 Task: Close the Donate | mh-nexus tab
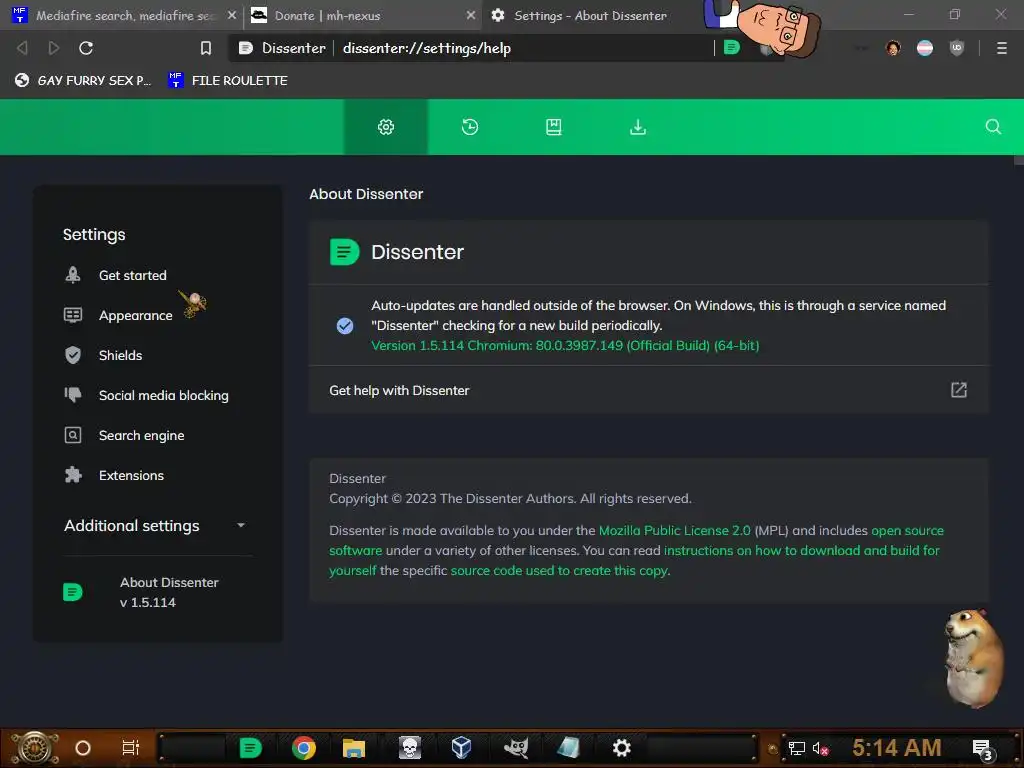[x=471, y=15]
